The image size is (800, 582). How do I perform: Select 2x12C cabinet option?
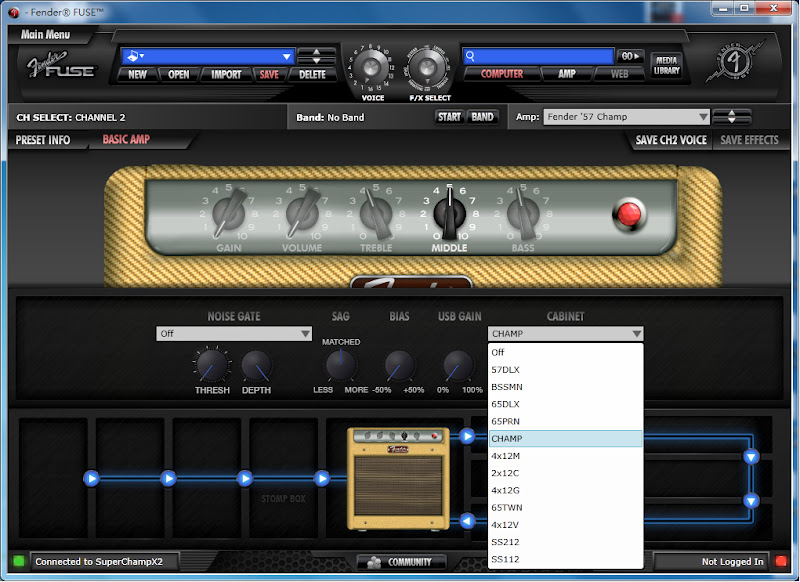(565, 473)
